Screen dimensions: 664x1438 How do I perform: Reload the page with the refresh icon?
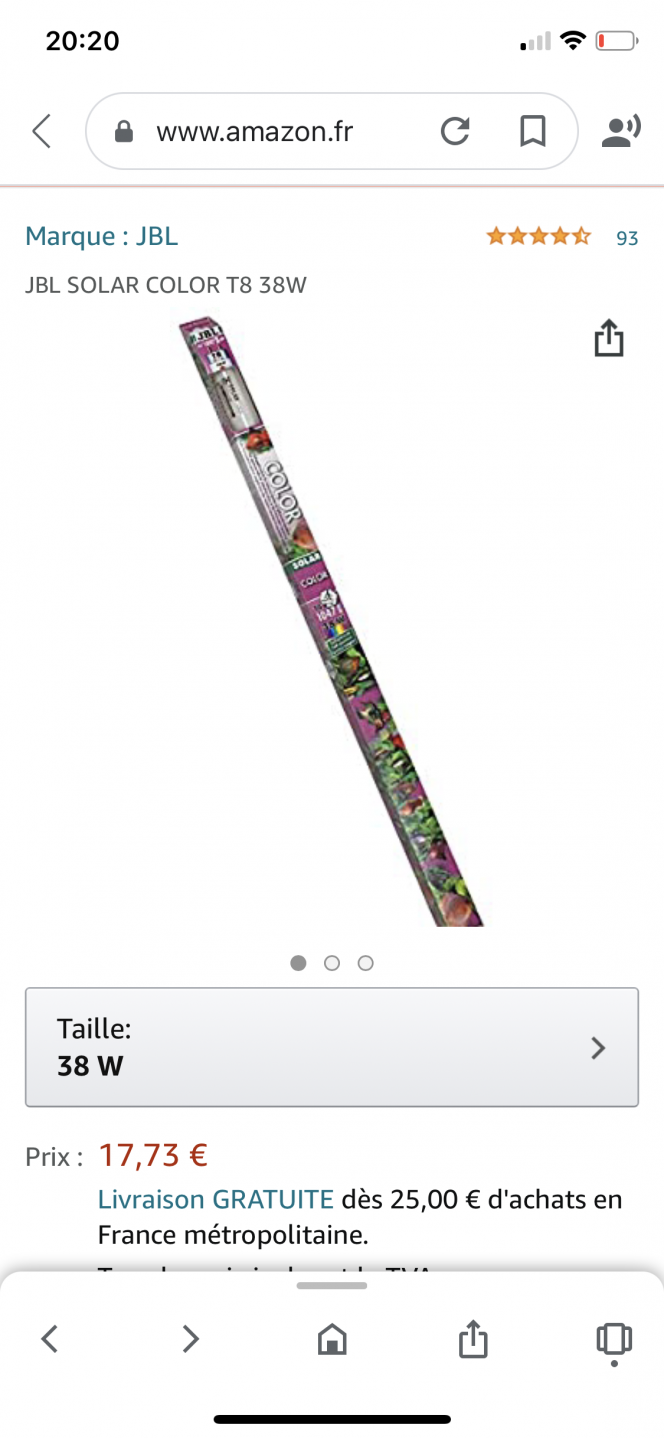pos(455,131)
